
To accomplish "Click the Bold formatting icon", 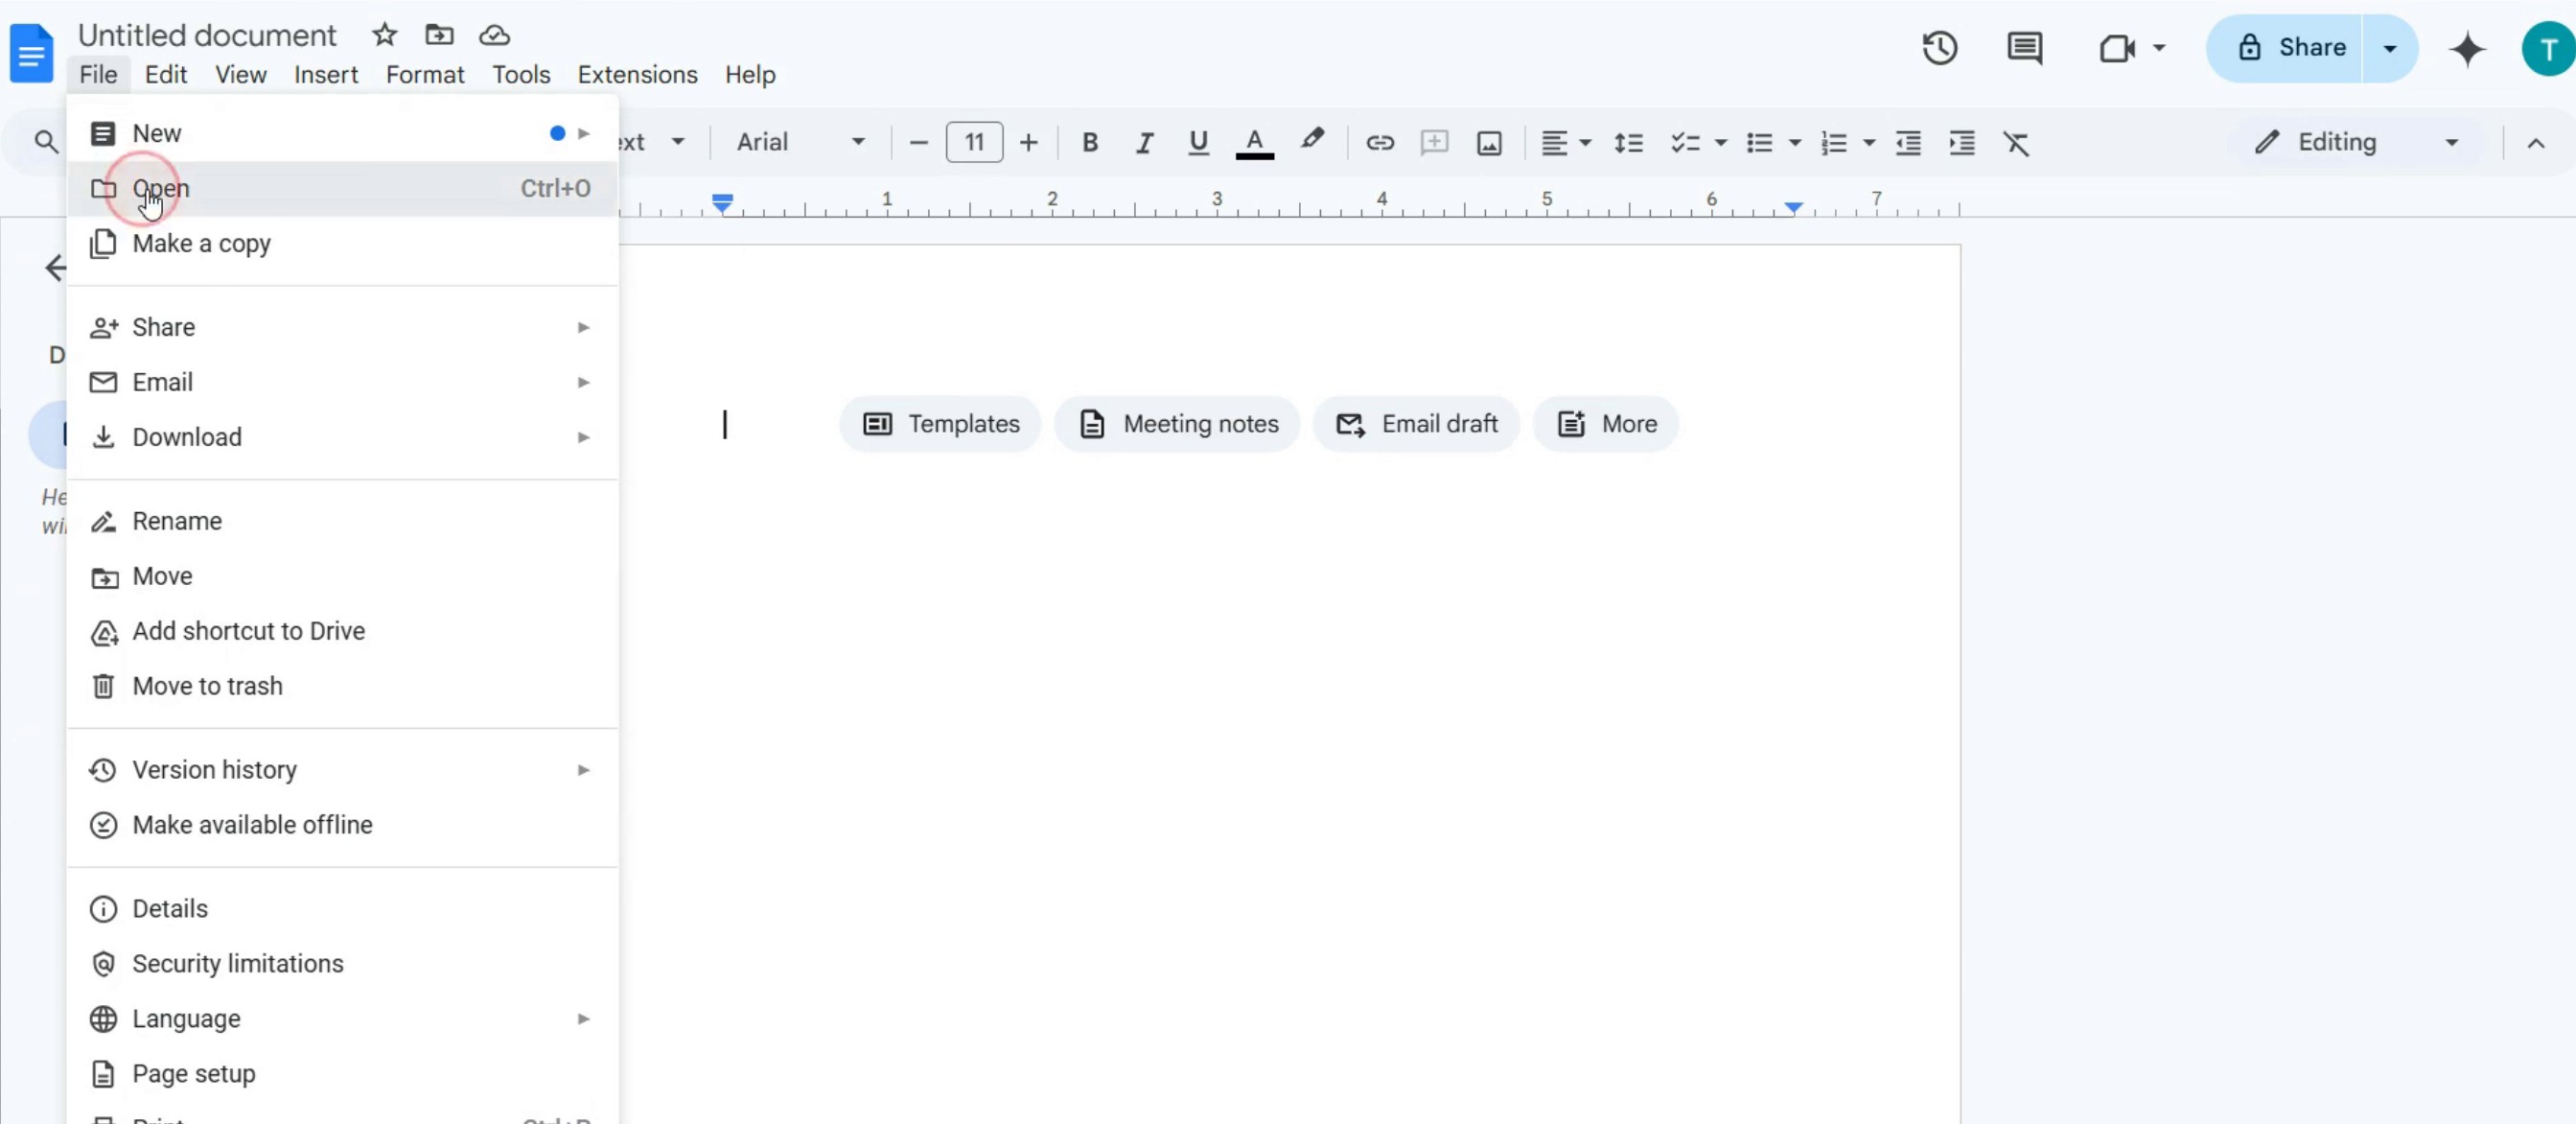I will [x=1090, y=143].
